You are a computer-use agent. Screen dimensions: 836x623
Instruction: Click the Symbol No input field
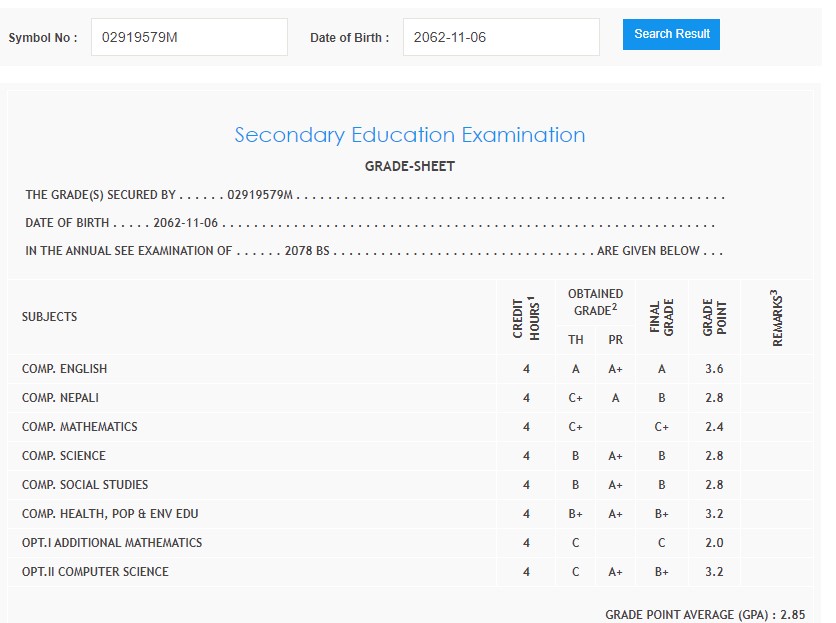click(x=188, y=37)
